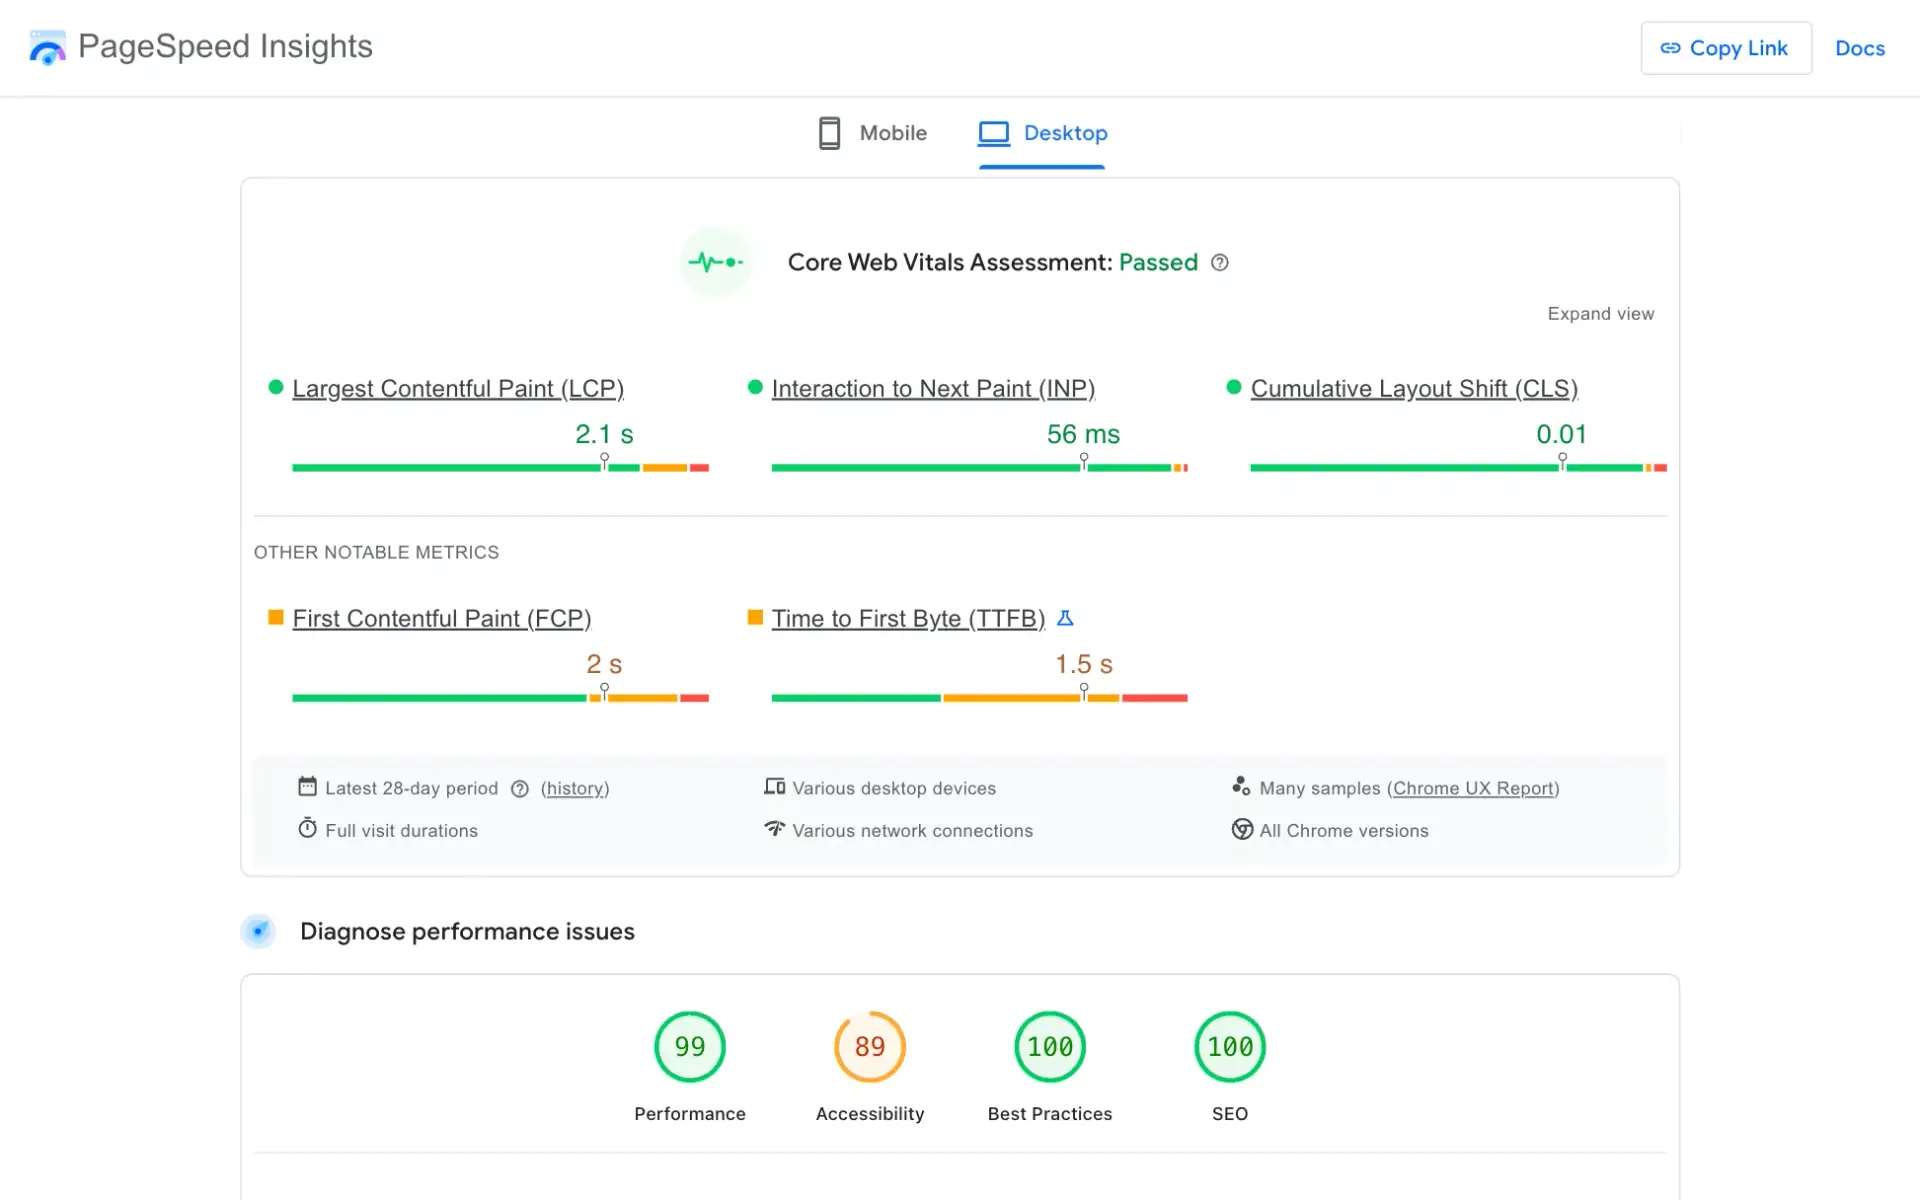This screenshot has height=1200, width=1920.
Task: Click the INP value 56 ms
Action: click(x=1083, y=434)
